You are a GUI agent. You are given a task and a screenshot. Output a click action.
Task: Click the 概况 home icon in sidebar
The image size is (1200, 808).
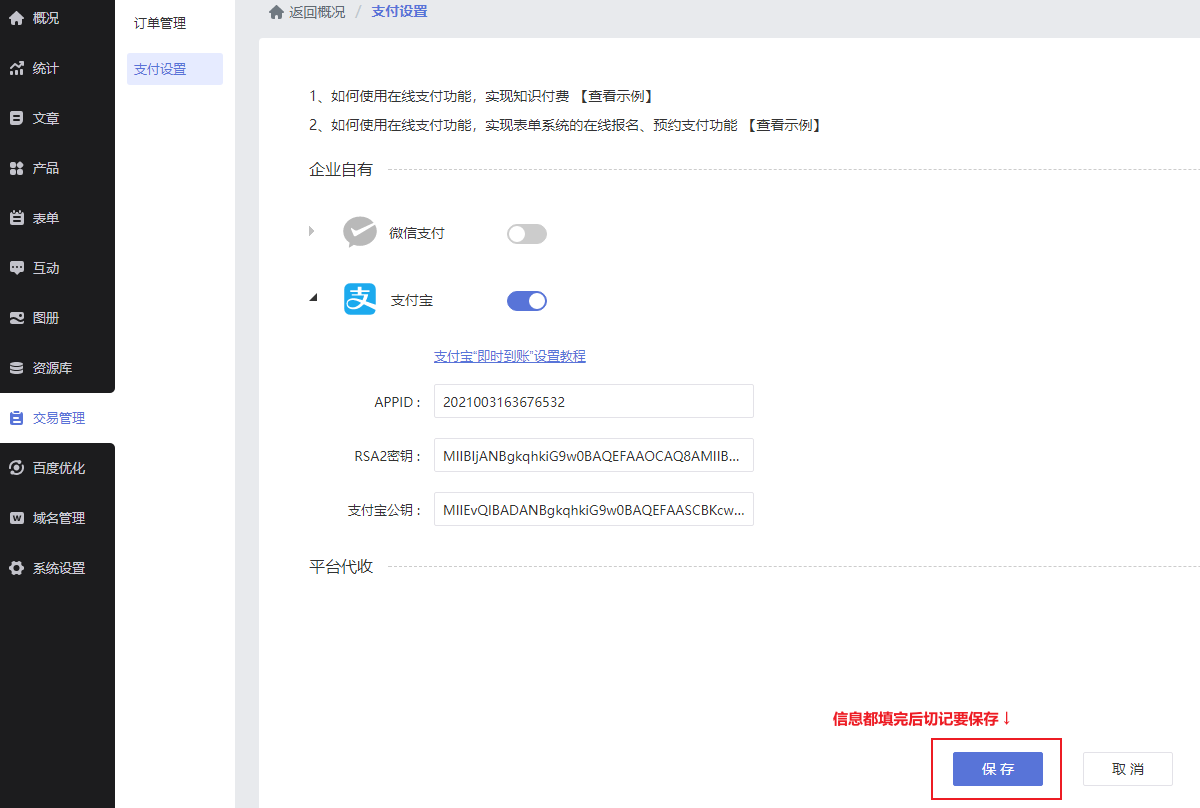(16, 18)
